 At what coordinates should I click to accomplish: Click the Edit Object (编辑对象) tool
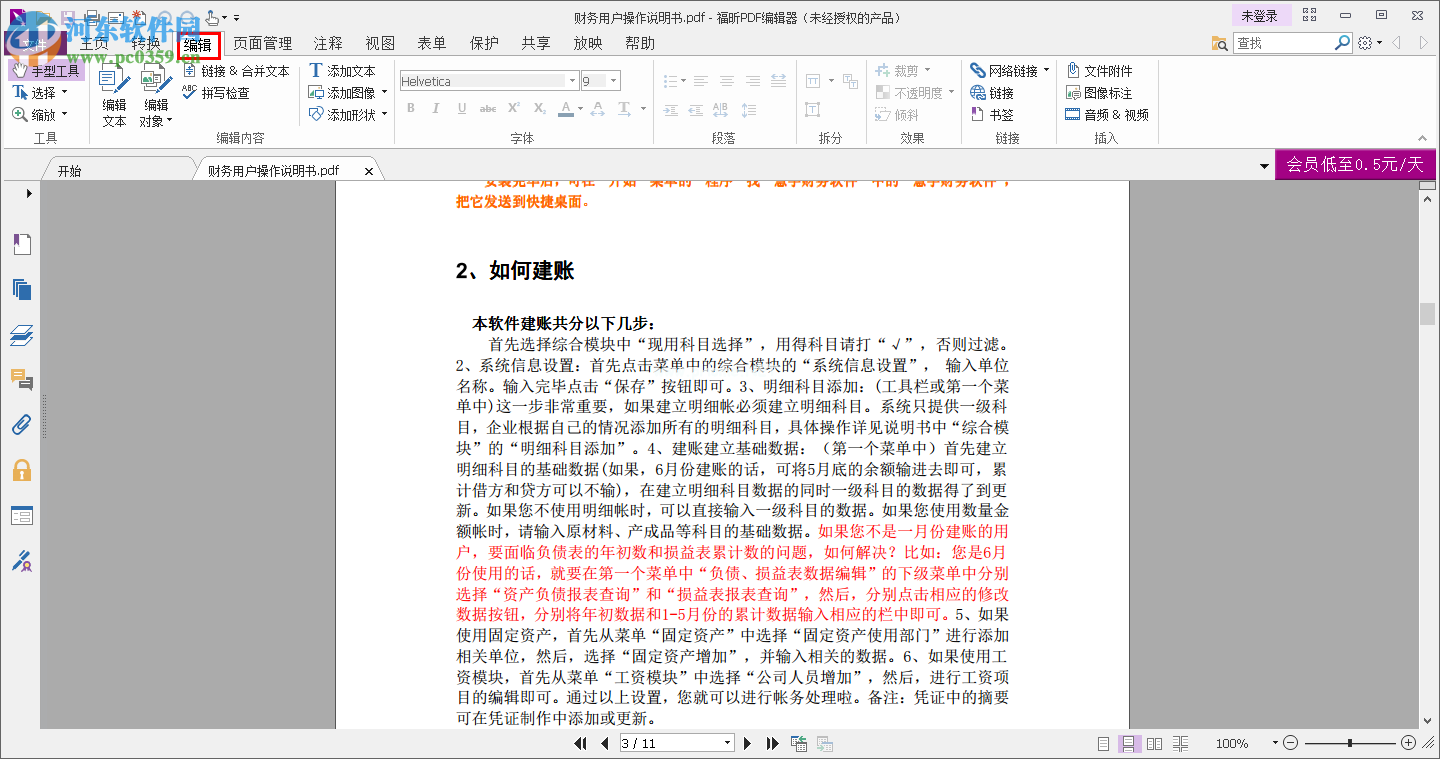click(x=156, y=96)
